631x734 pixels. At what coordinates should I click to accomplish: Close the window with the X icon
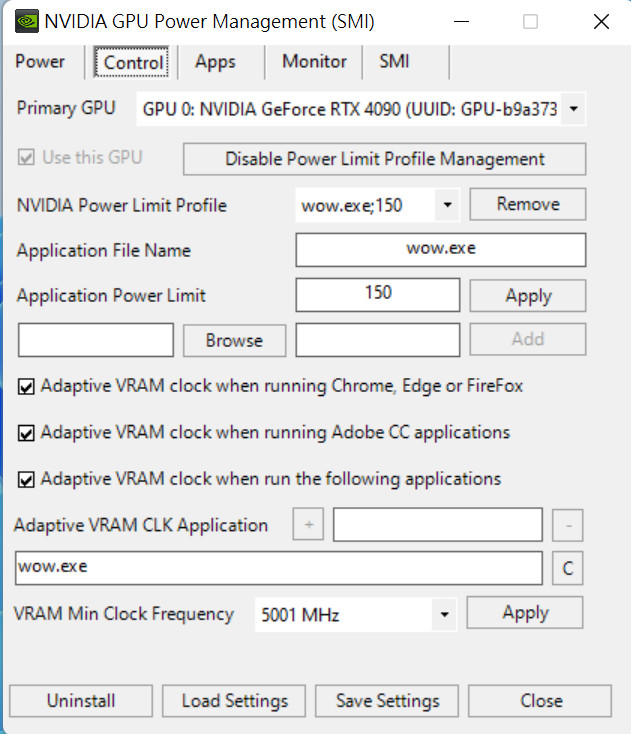coord(601,22)
